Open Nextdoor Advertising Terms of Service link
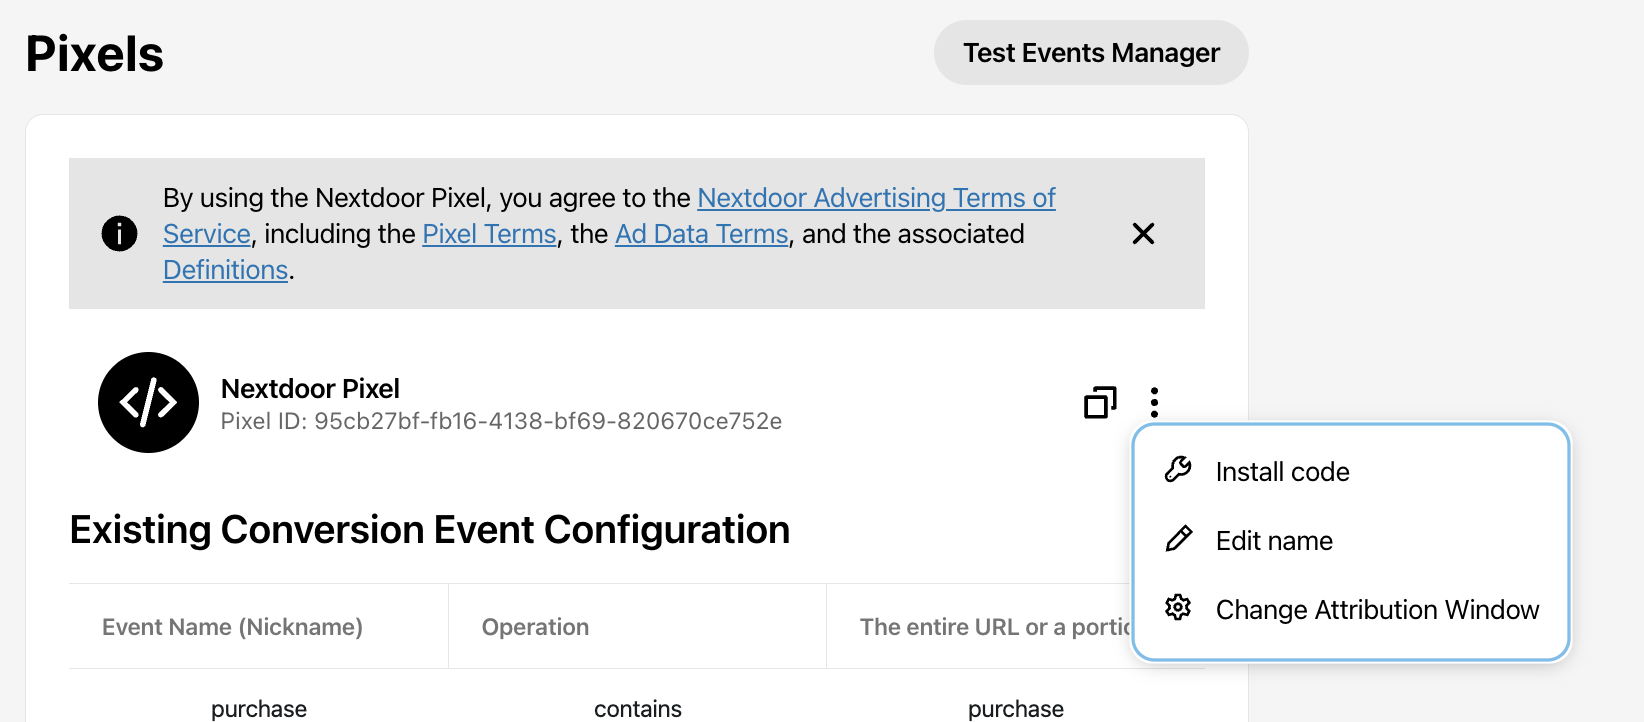 pos(876,198)
